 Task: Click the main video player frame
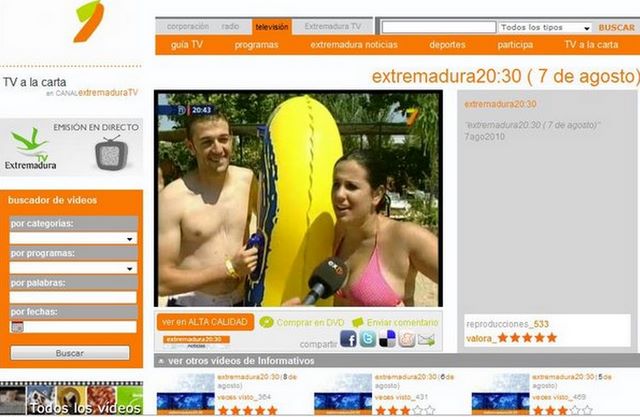[298, 198]
